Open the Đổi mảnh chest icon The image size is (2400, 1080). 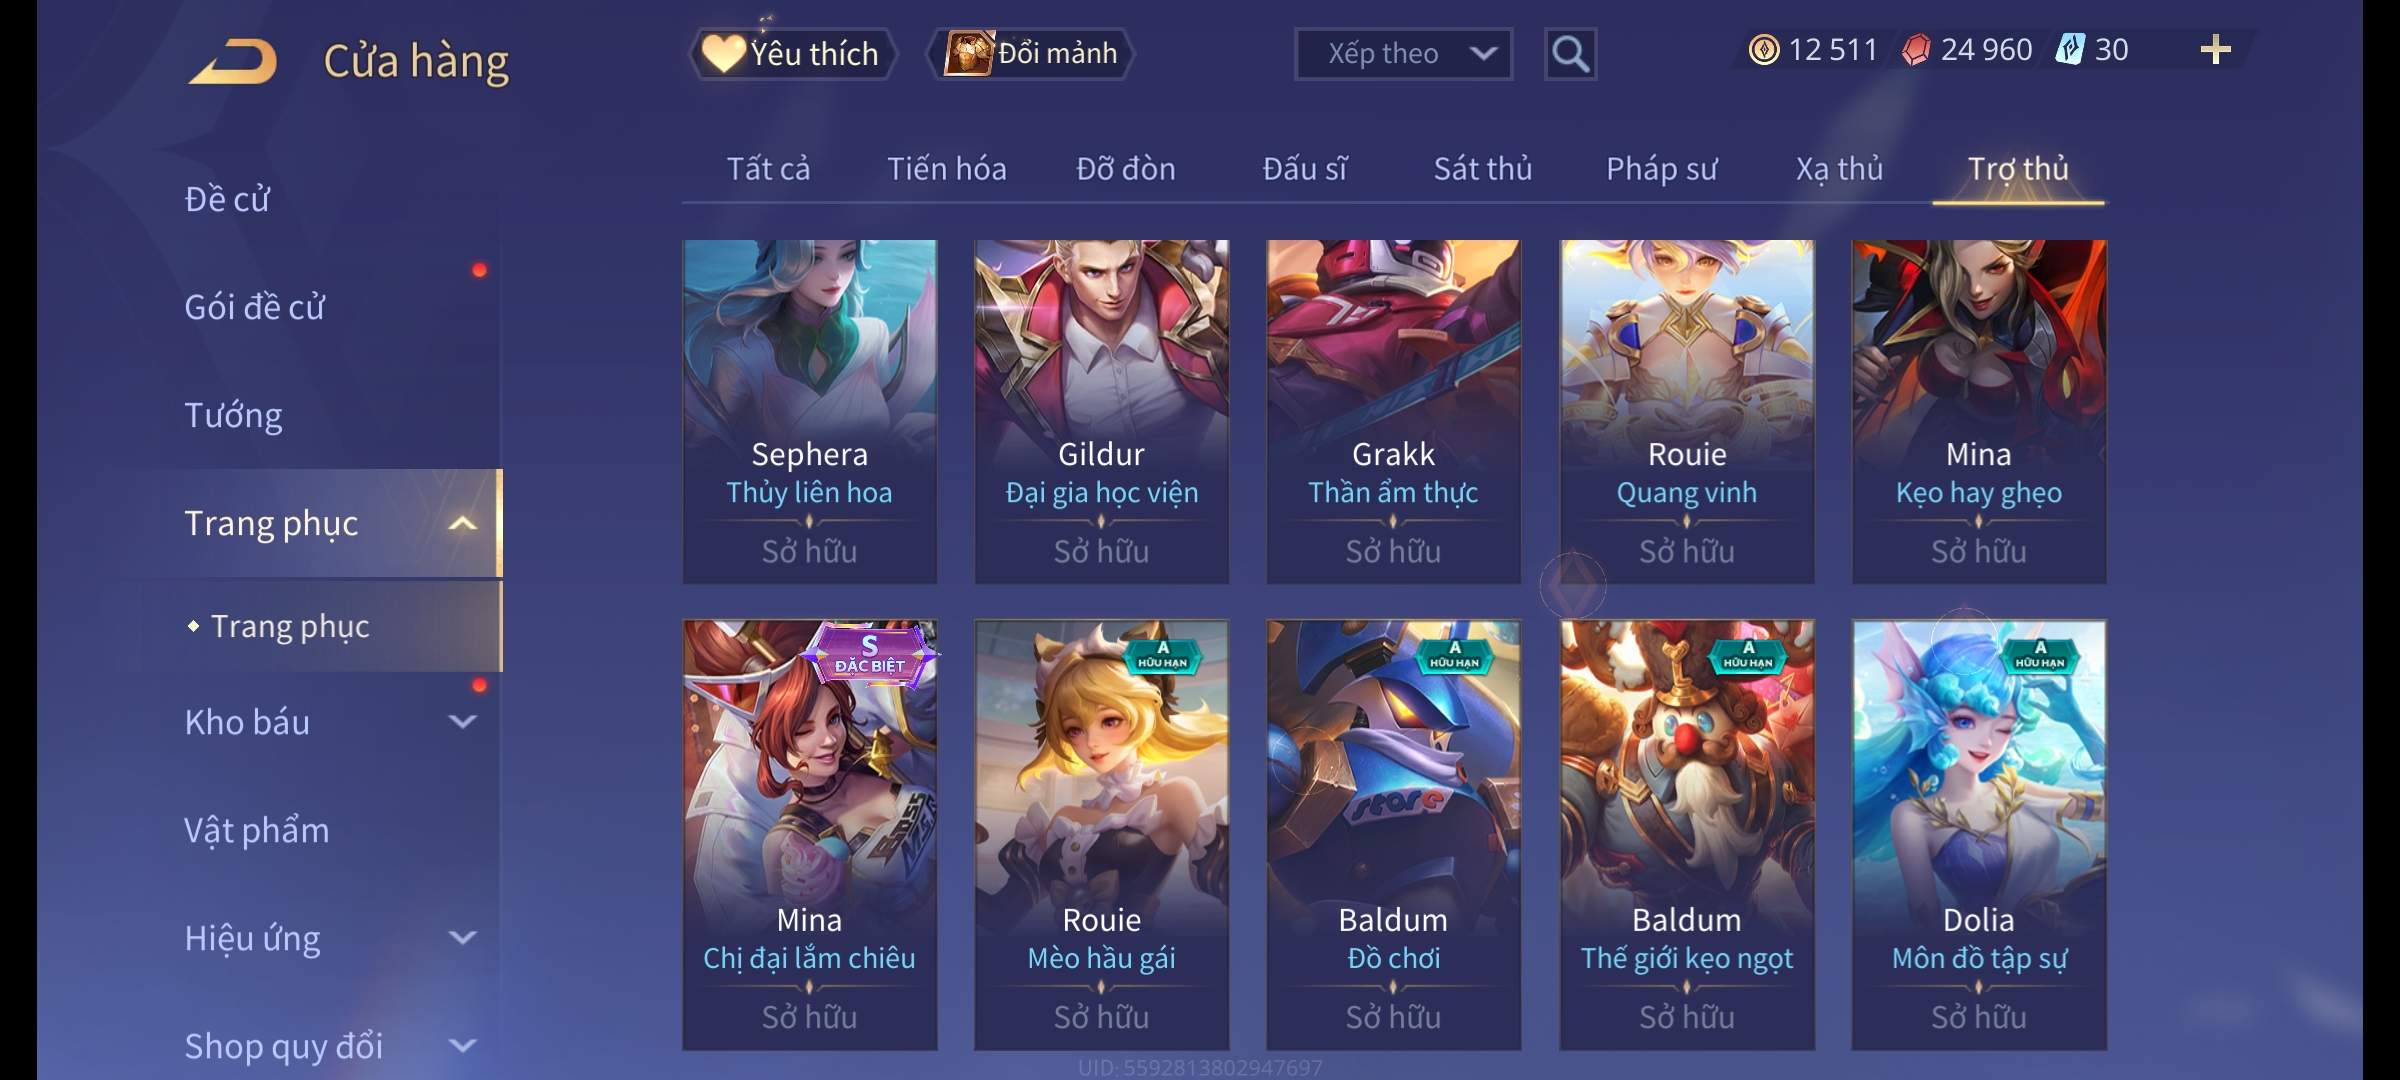coord(968,53)
